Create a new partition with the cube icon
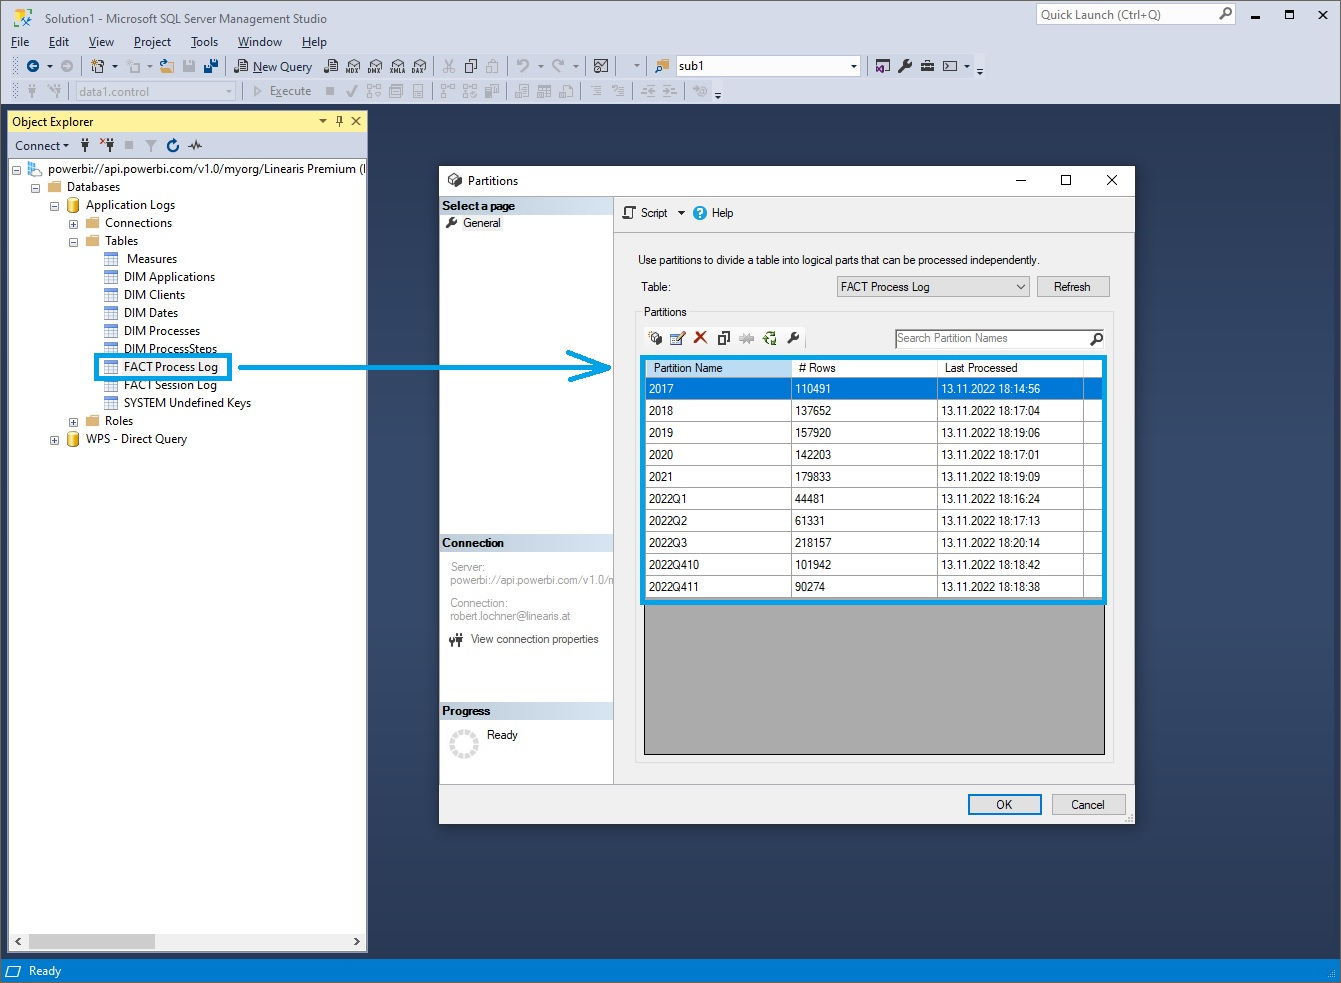Screen dimensions: 1341x983 654,338
